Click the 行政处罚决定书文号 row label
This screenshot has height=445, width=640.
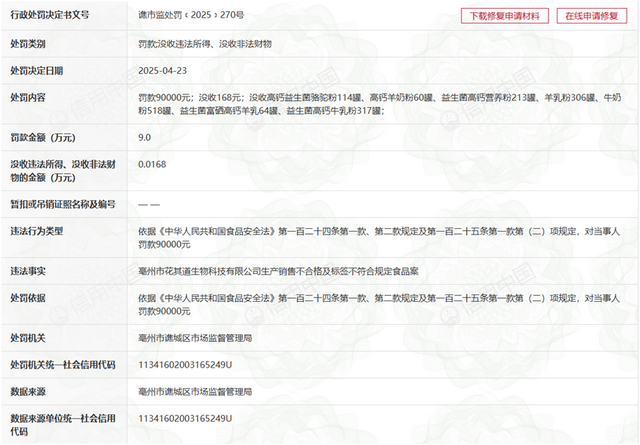49,16
